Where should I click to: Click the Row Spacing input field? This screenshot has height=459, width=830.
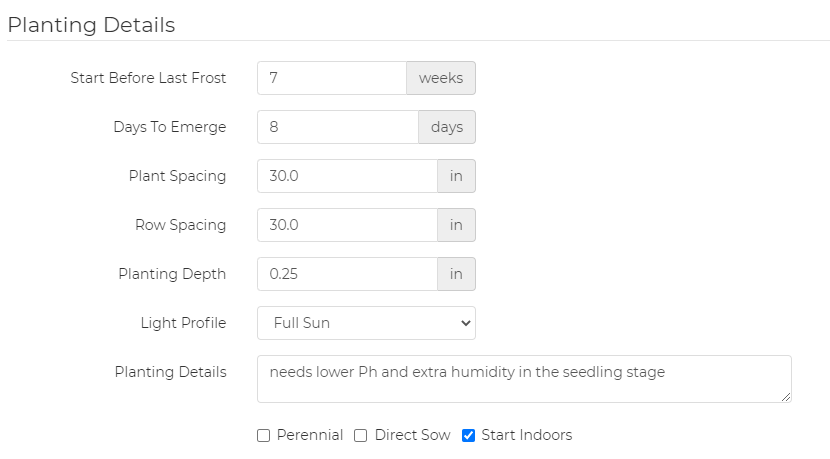[x=347, y=225]
